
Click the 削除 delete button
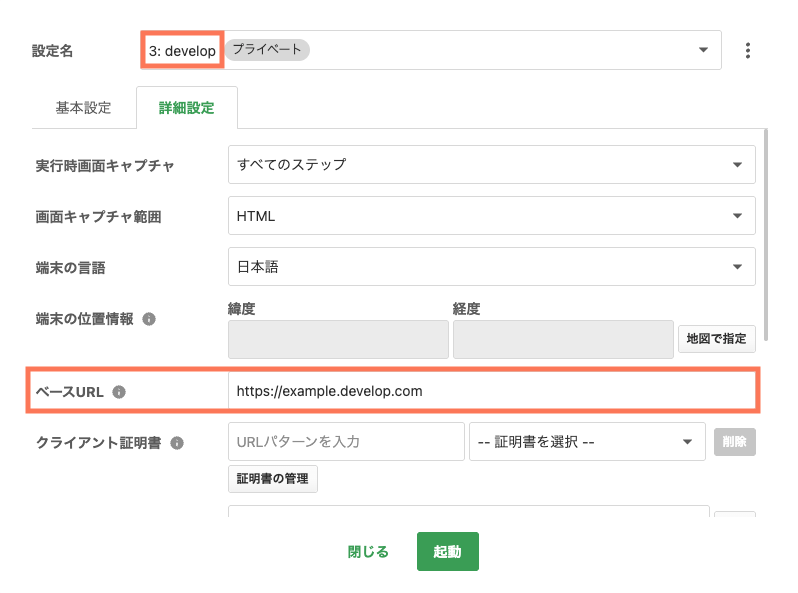734,442
